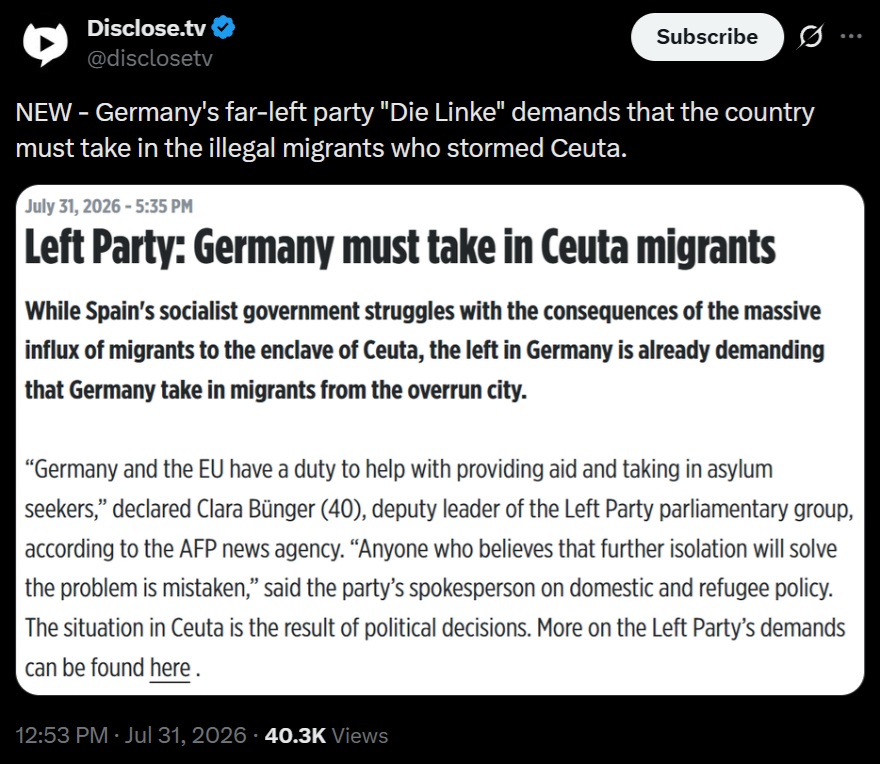Click the bold article summary paragraph
Viewport: 880px width, 764px height.
[x=424, y=350]
